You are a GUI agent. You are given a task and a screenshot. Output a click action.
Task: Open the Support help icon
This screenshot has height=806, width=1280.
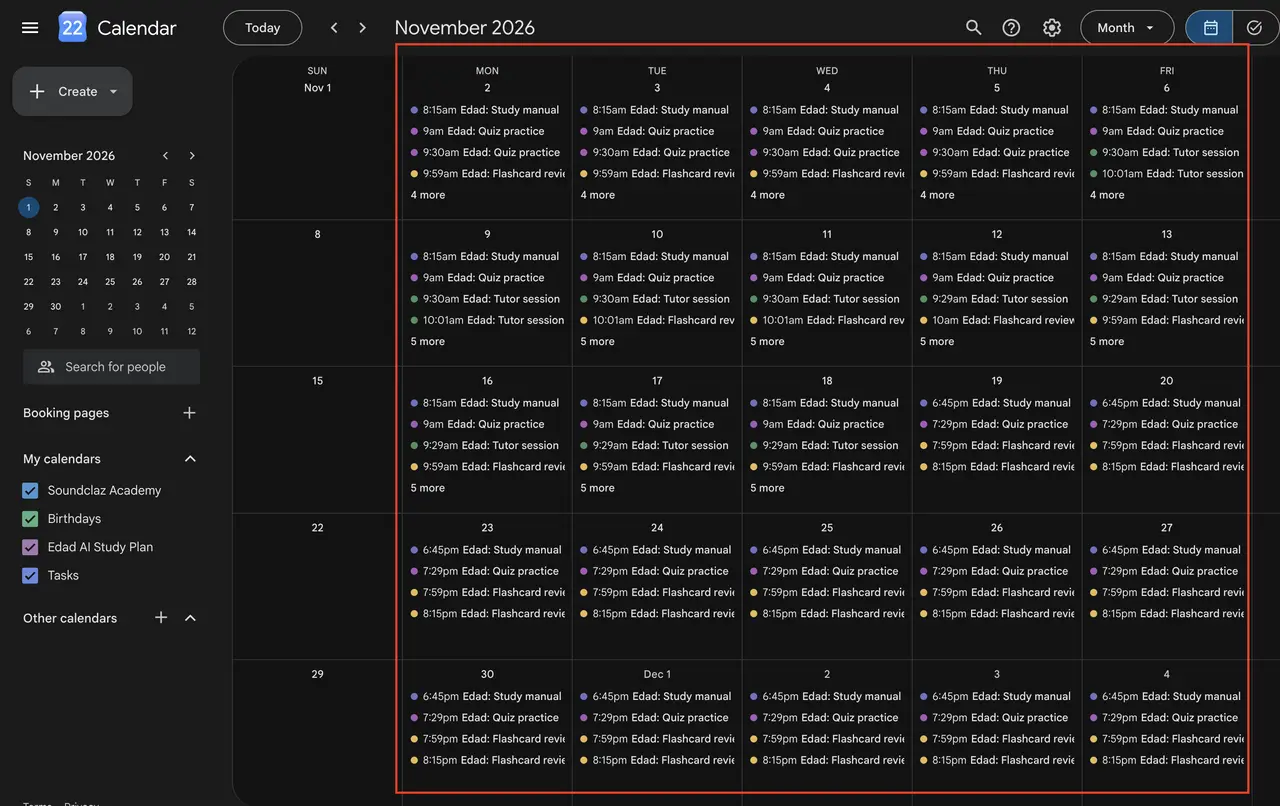click(1011, 28)
